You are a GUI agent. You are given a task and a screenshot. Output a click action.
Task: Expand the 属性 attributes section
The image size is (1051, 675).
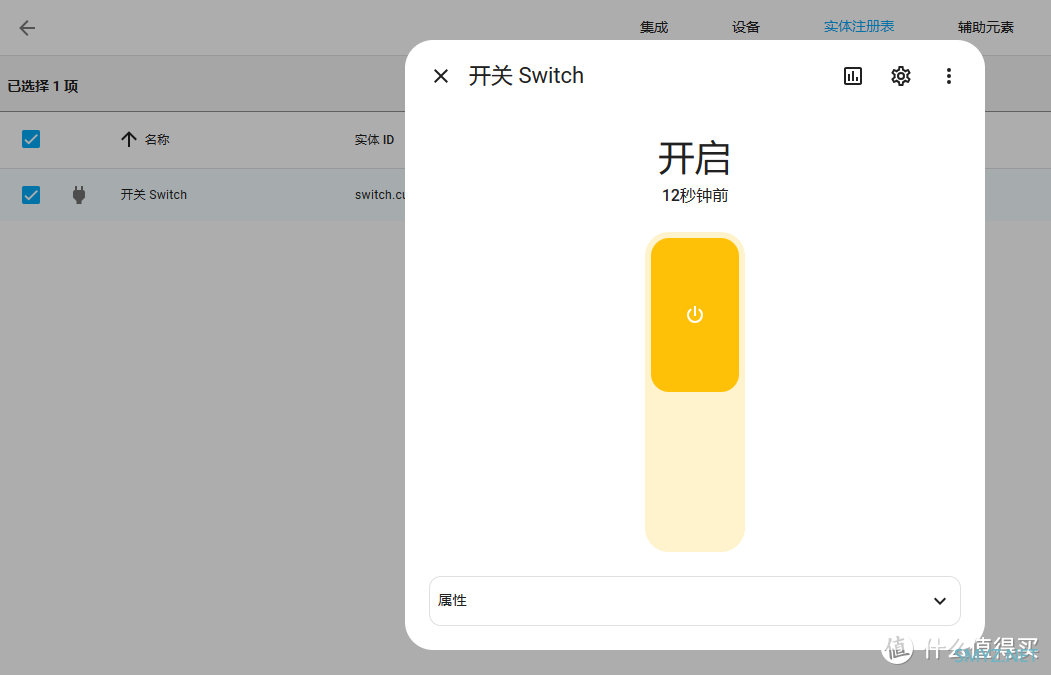pyautogui.click(x=694, y=601)
